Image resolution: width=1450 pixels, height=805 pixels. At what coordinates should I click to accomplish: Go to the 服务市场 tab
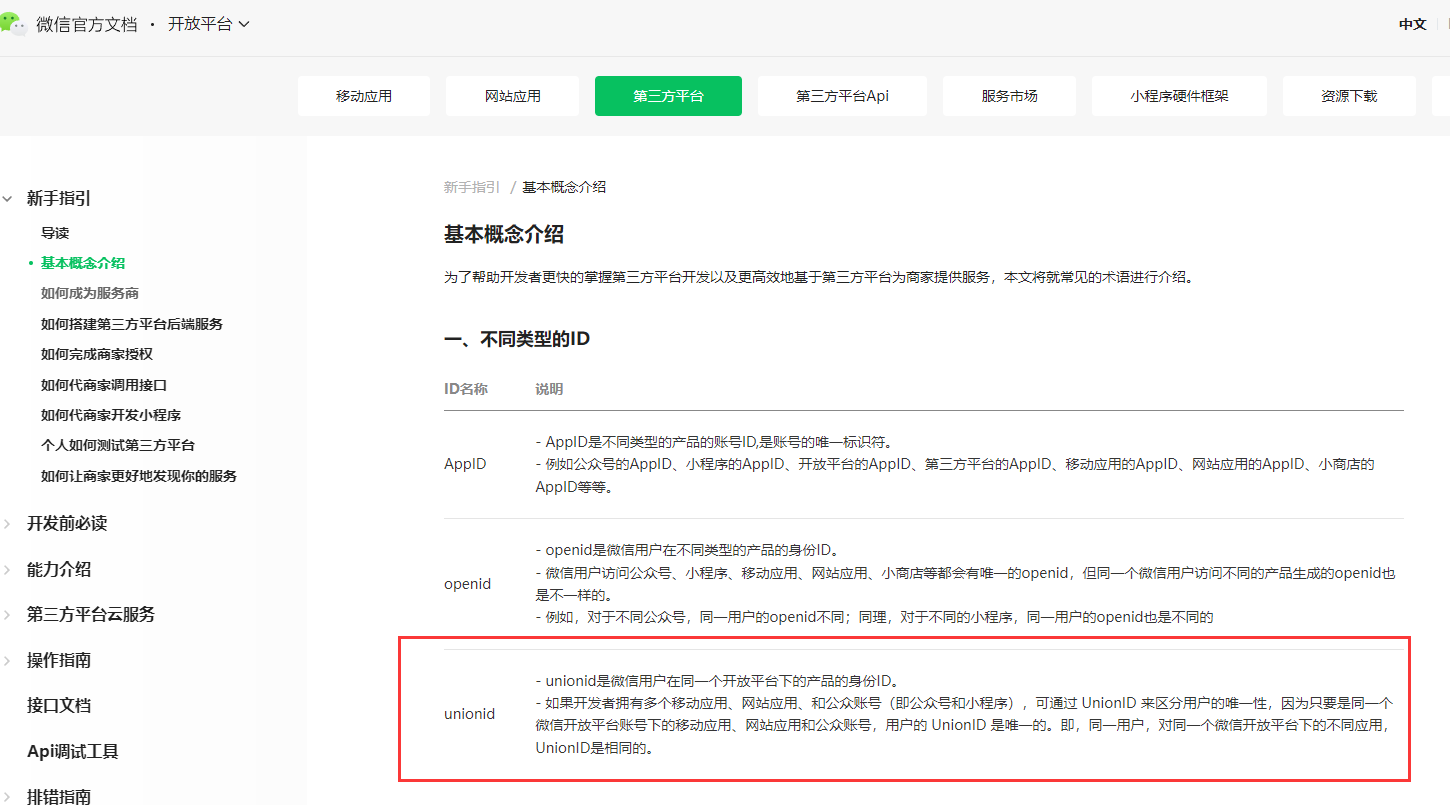[1009, 96]
